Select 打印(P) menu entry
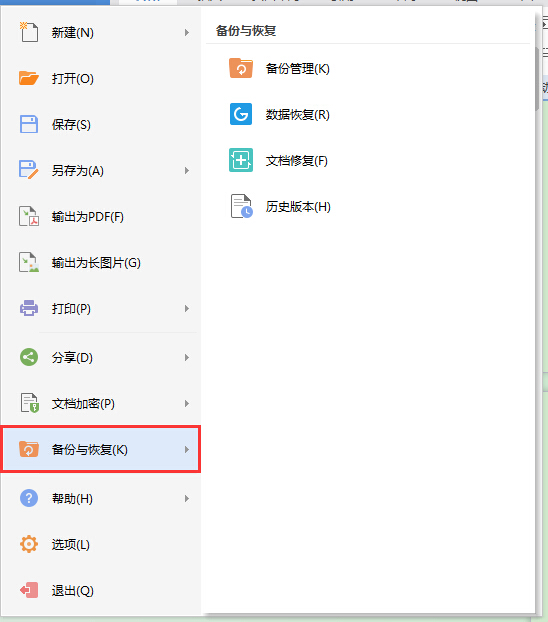Image resolution: width=548 pixels, height=622 pixels. coord(101,309)
